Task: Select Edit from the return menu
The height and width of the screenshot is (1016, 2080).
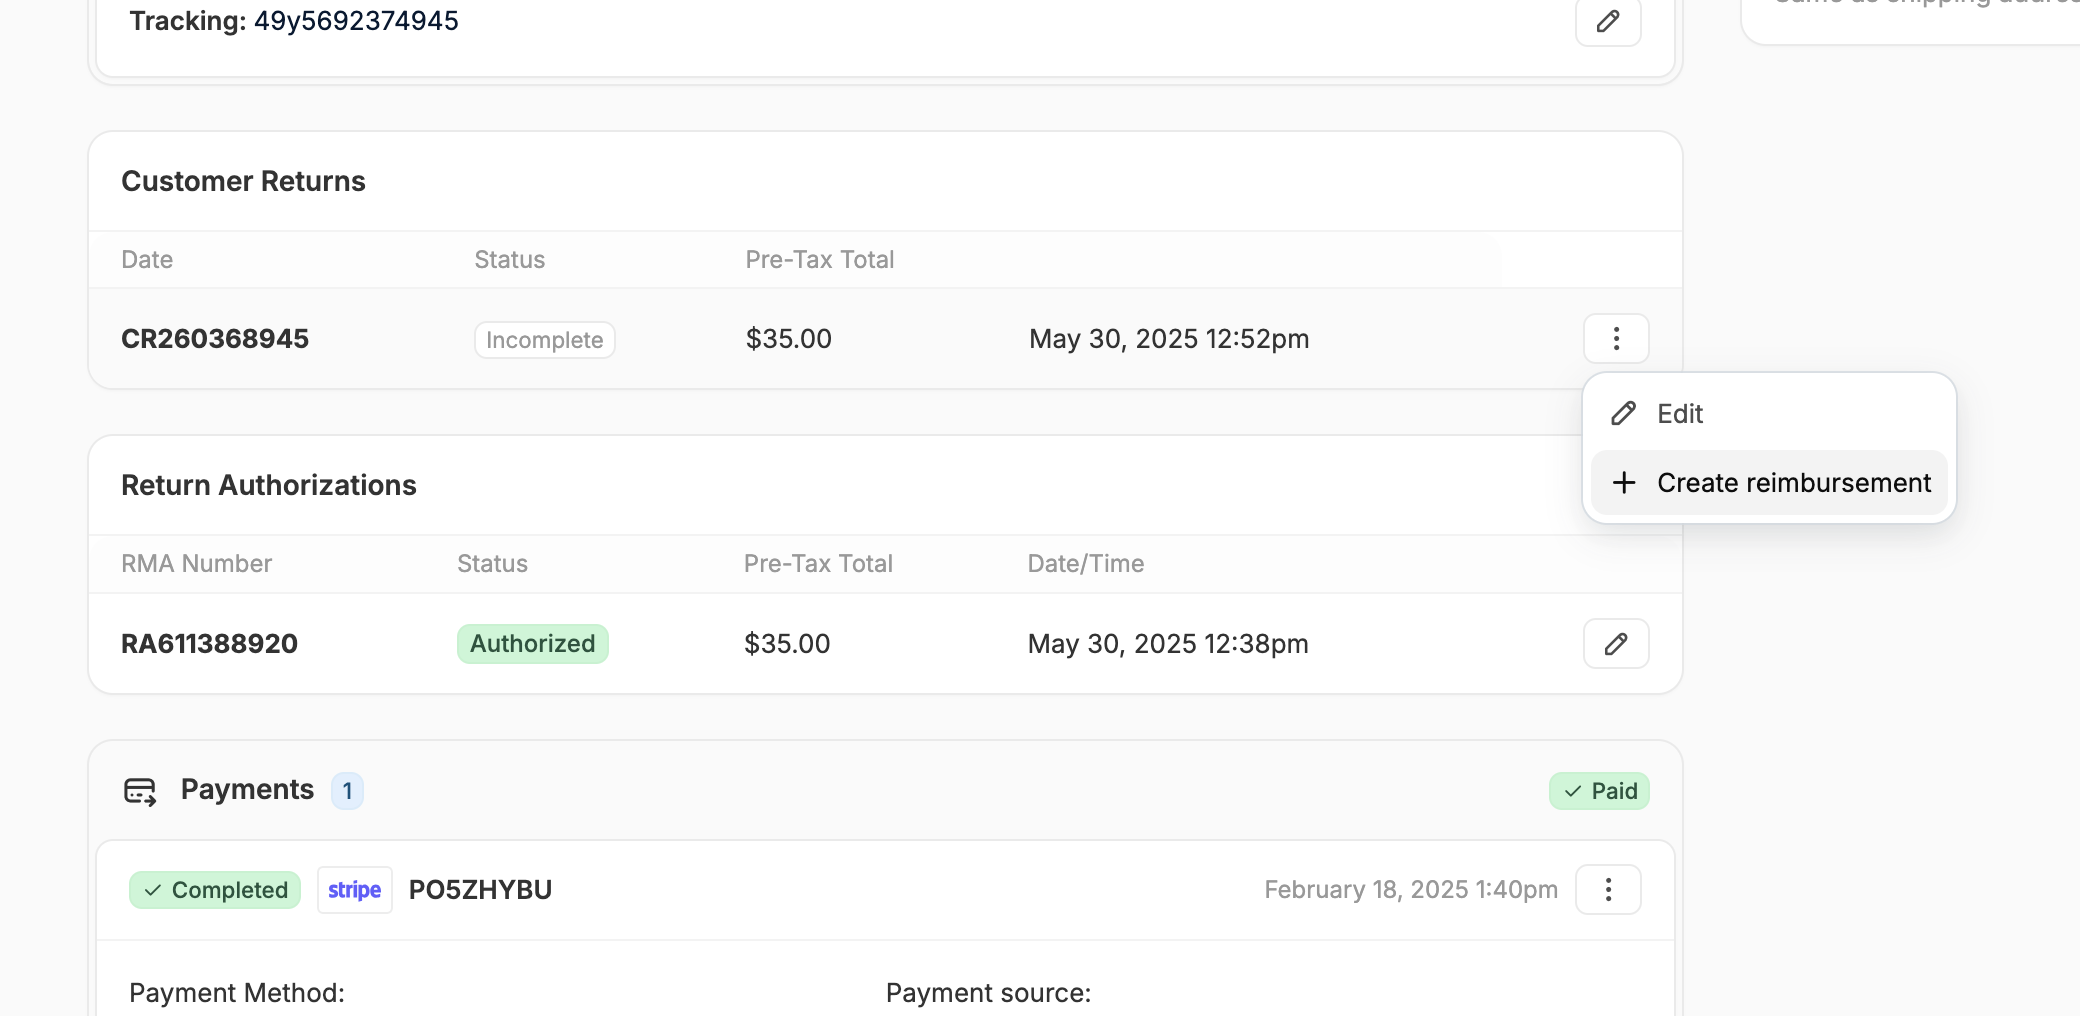Action: (1680, 414)
